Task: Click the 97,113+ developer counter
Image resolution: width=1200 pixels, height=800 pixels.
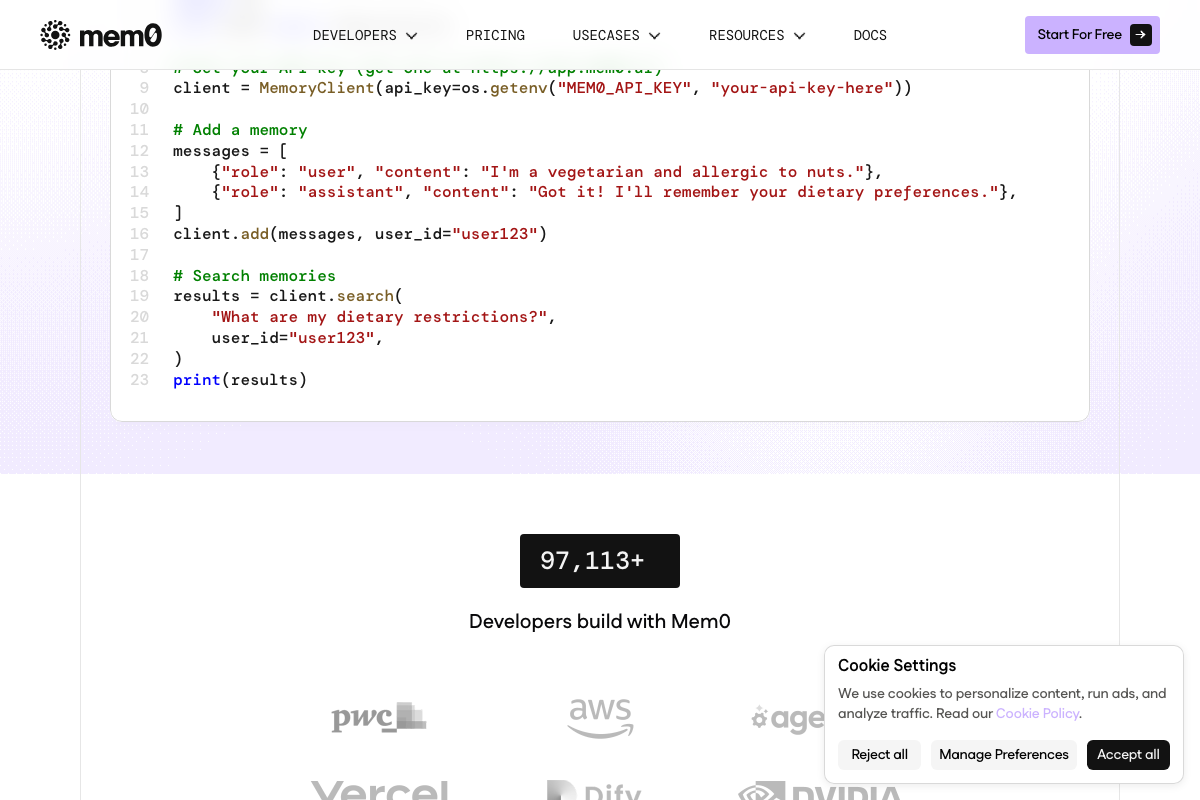Action: tap(600, 561)
